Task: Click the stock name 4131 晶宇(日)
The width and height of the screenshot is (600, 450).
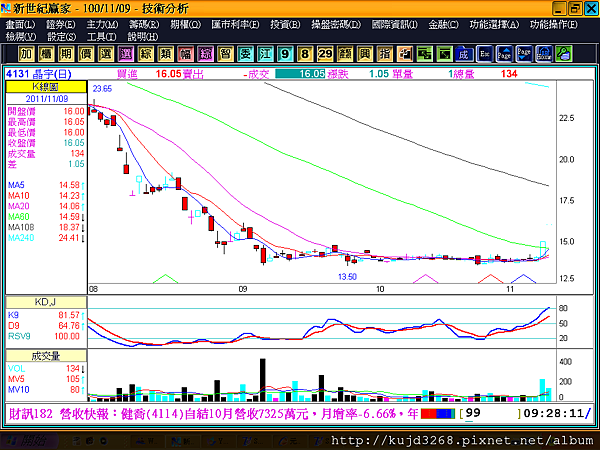Action: (39, 74)
